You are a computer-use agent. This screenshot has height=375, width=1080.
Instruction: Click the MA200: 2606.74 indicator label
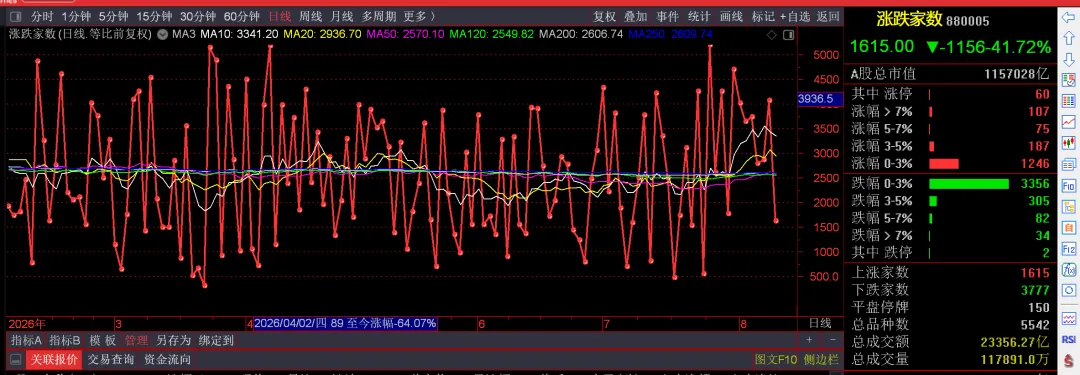[x=581, y=33]
